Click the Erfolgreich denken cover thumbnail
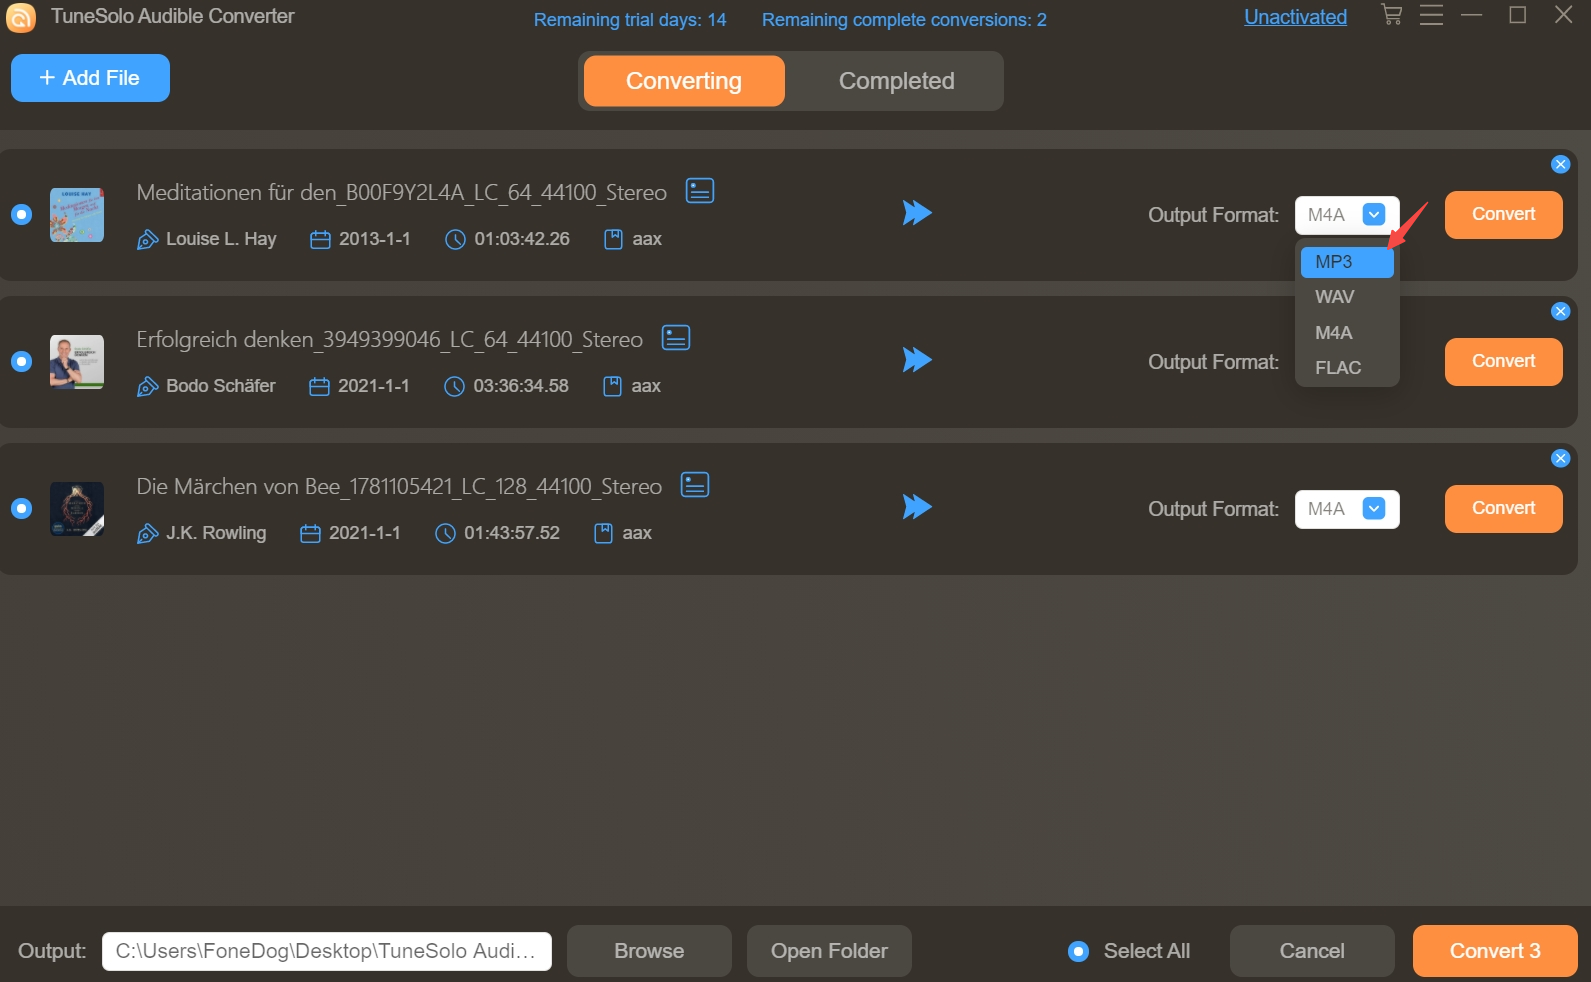The height and width of the screenshot is (982, 1591). point(77,362)
